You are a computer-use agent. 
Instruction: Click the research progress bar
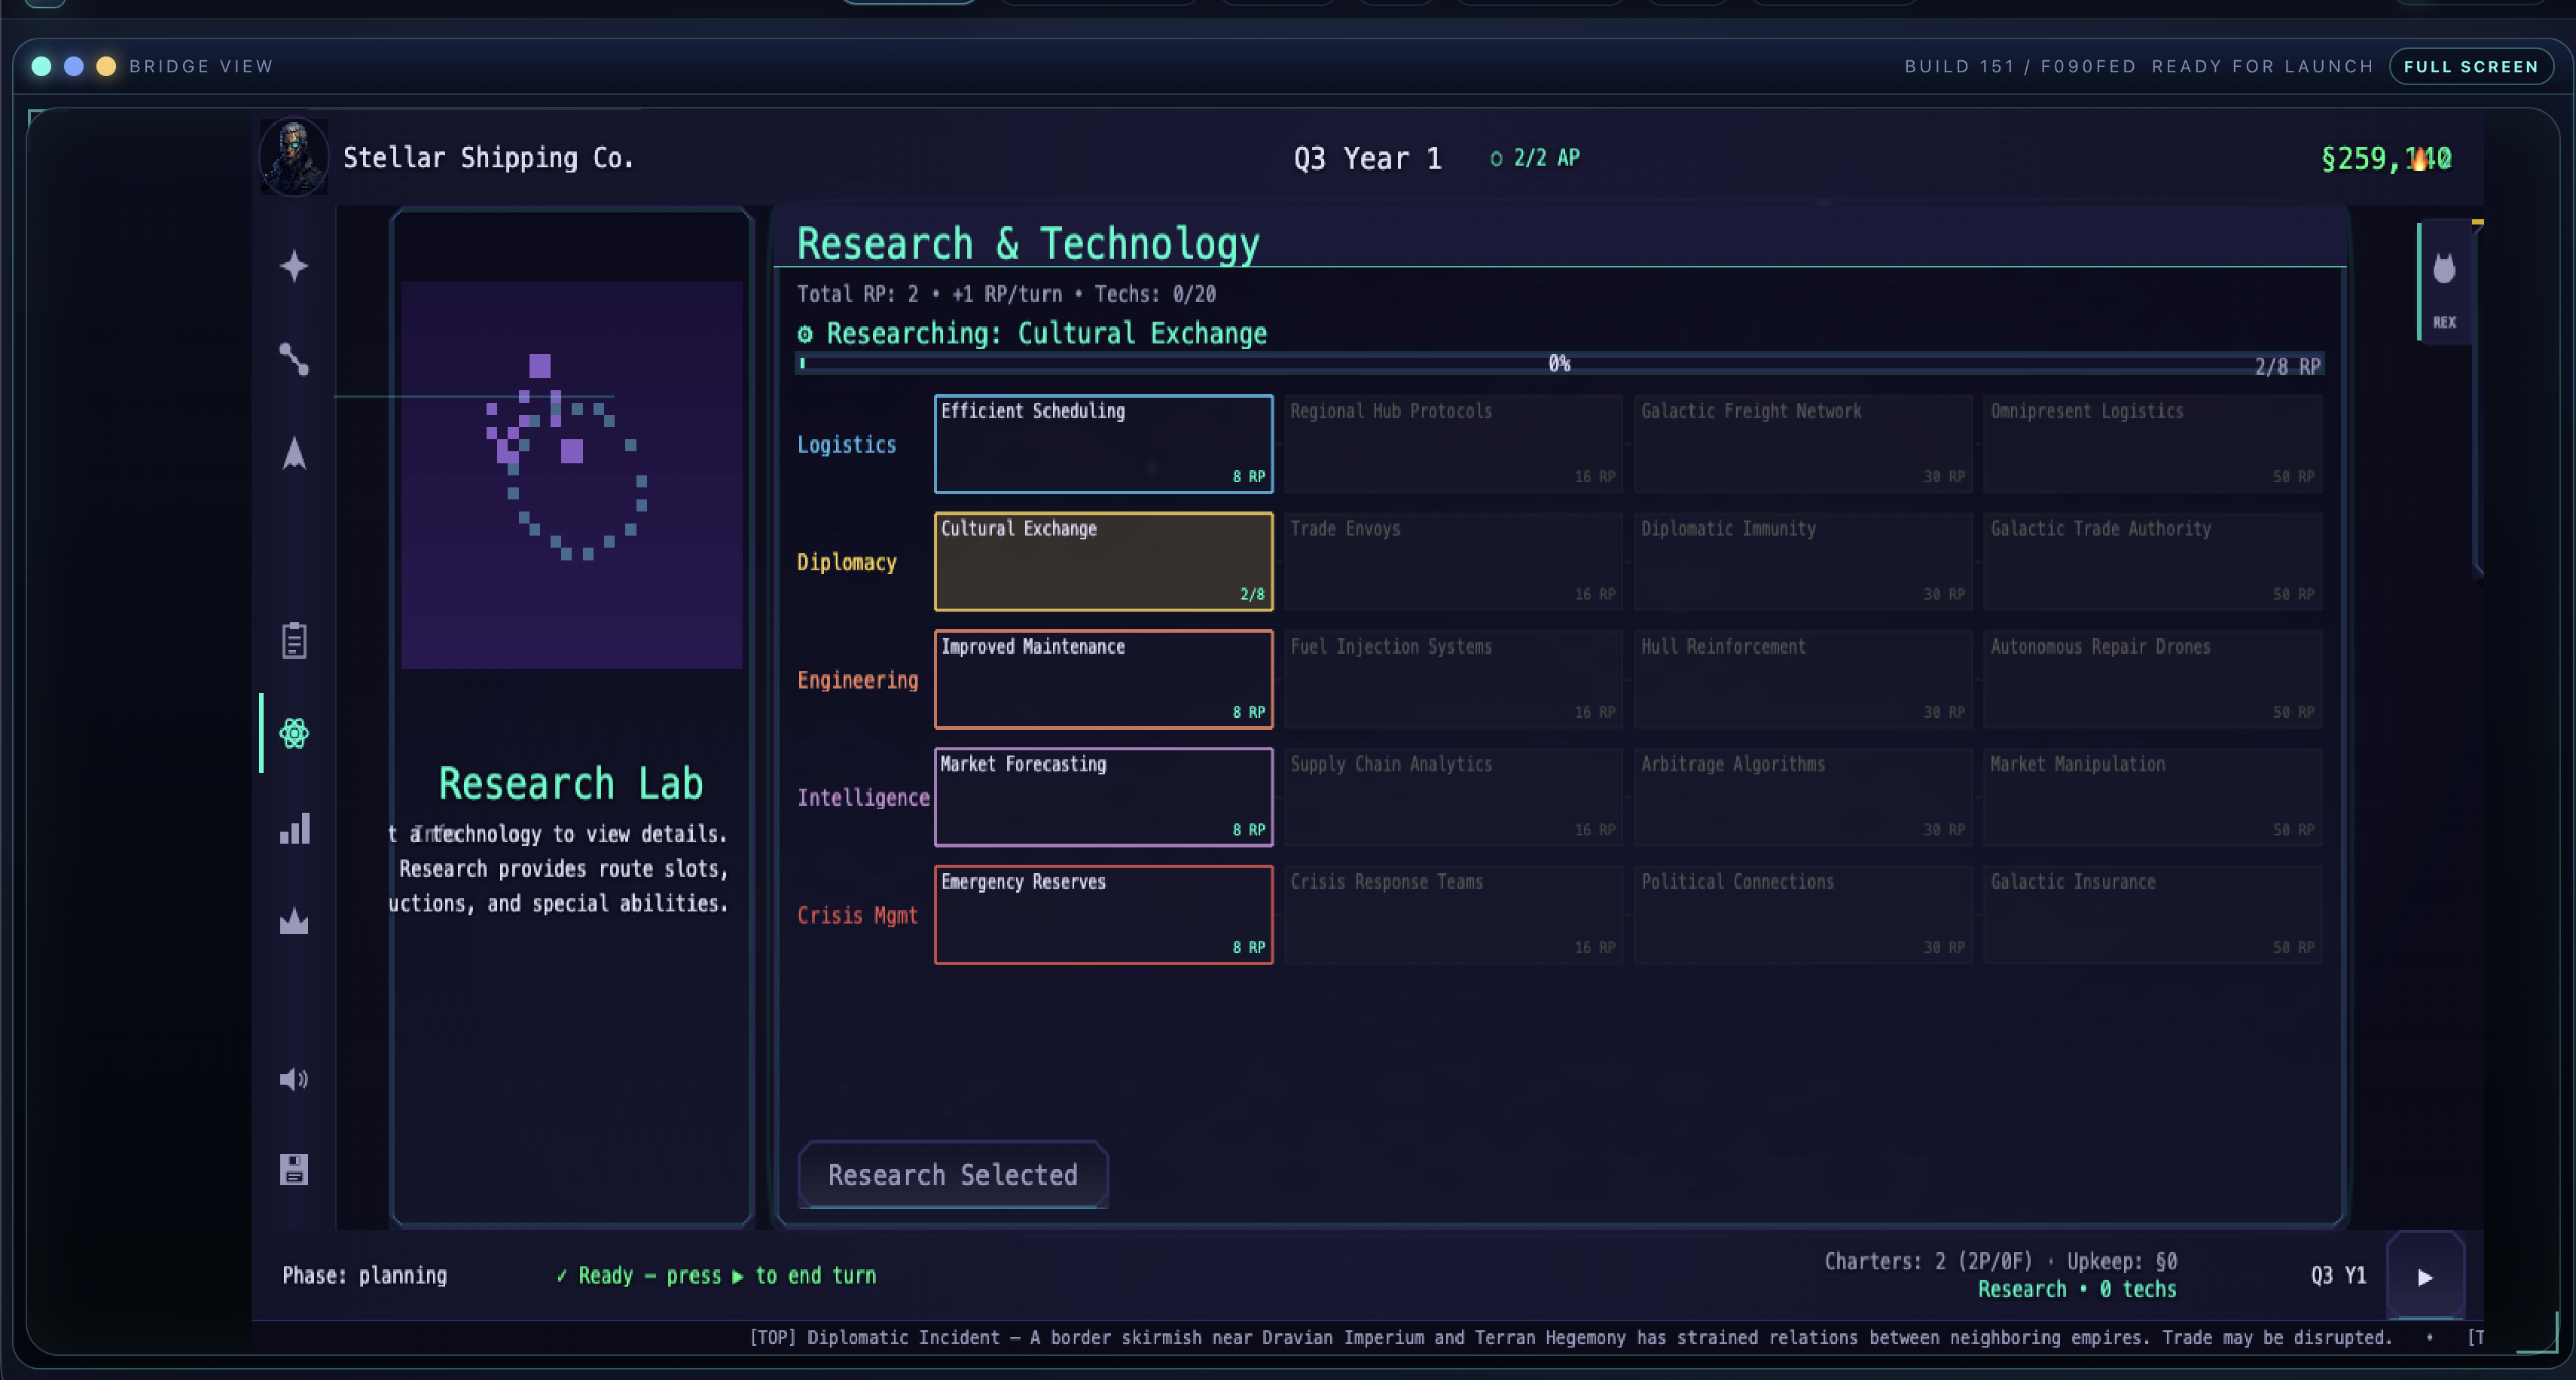[1559, 364]
